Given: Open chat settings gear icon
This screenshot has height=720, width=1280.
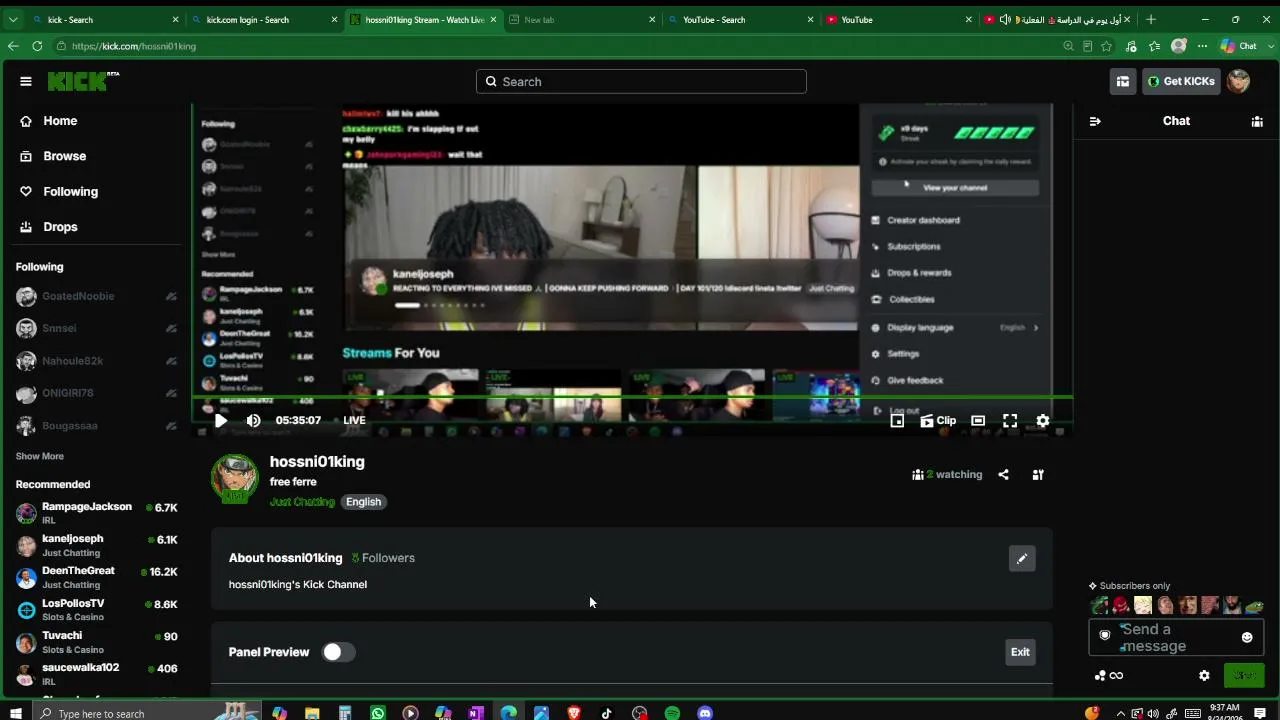Looking at the screenshot, I should [x=1204, y=676].
